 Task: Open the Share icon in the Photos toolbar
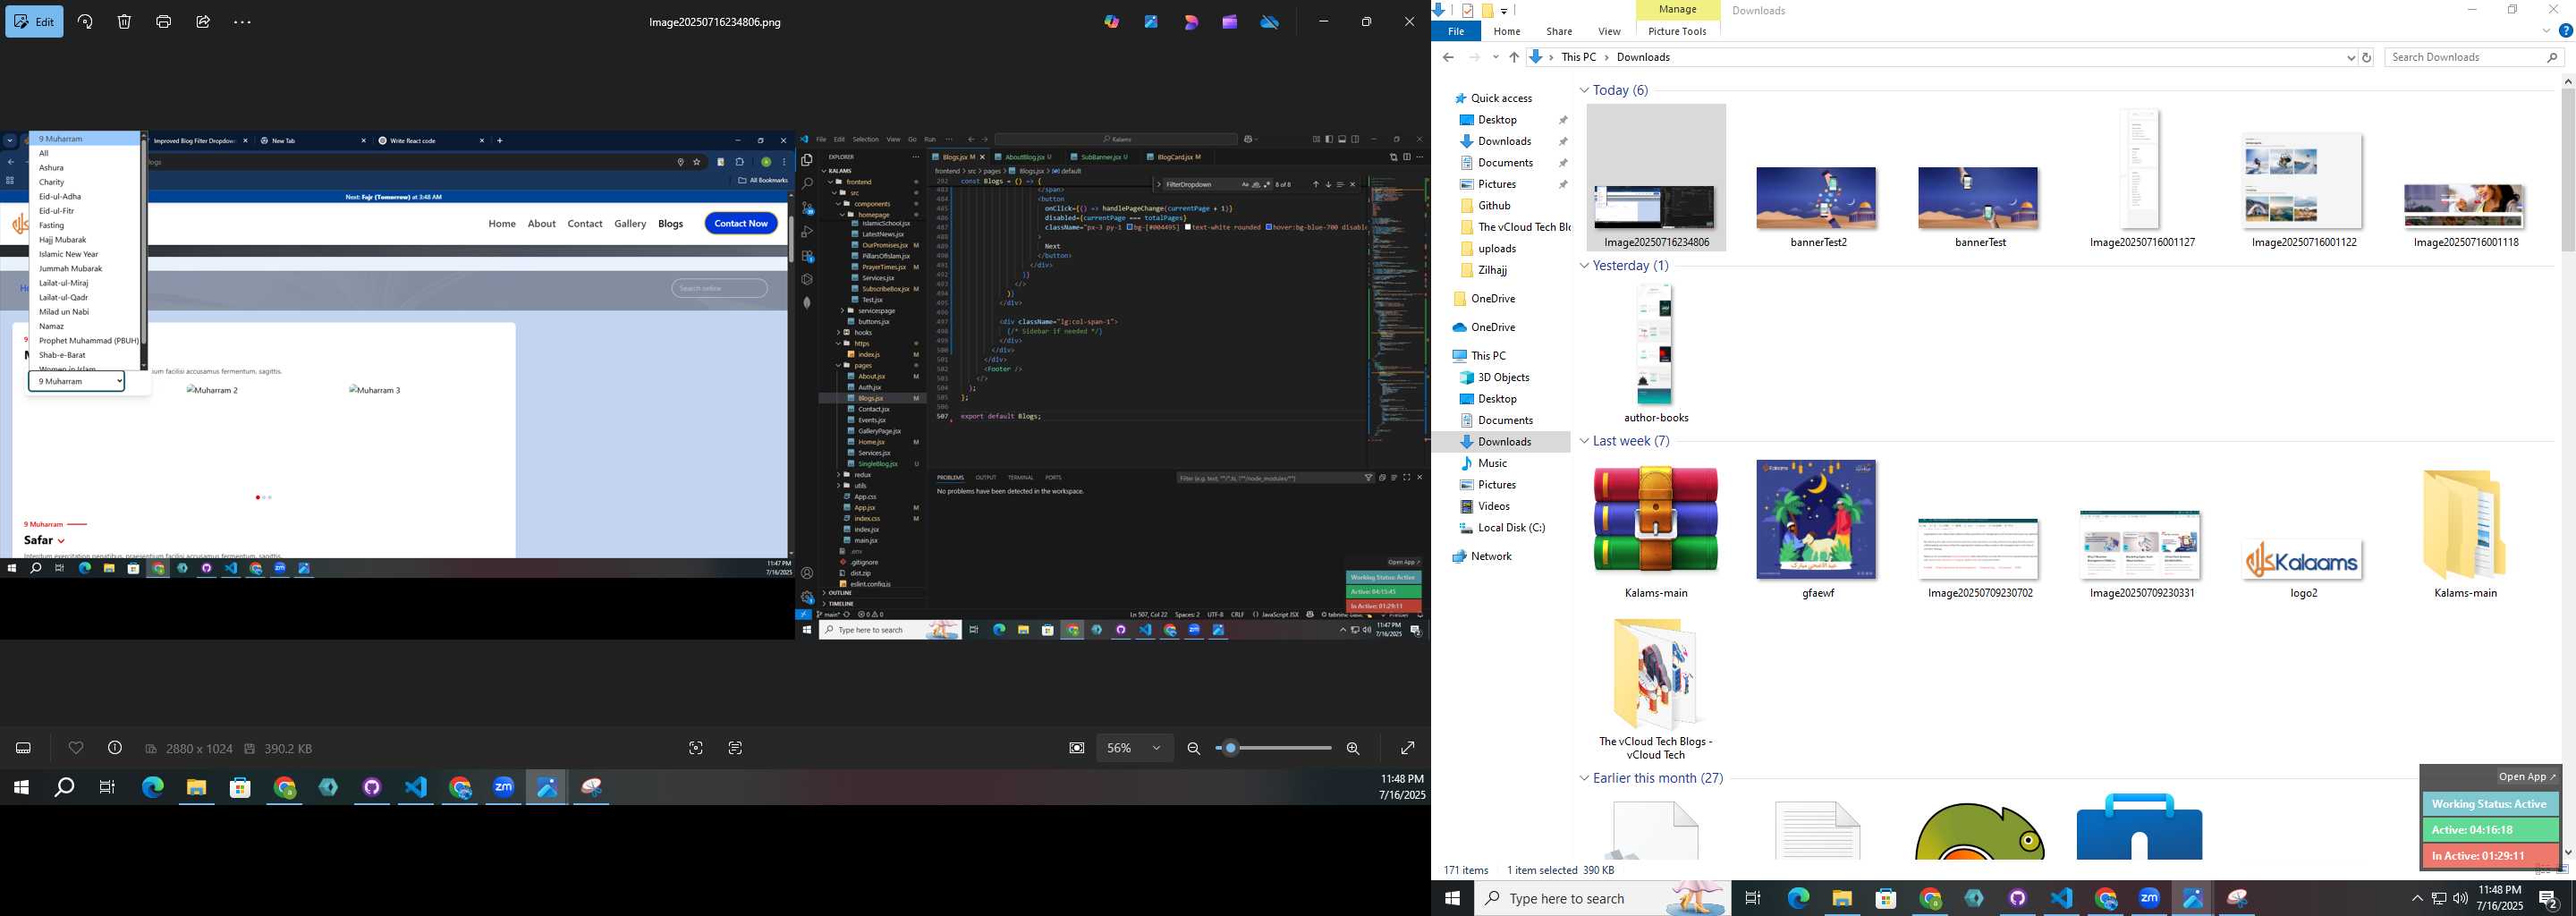pos(203,21)
